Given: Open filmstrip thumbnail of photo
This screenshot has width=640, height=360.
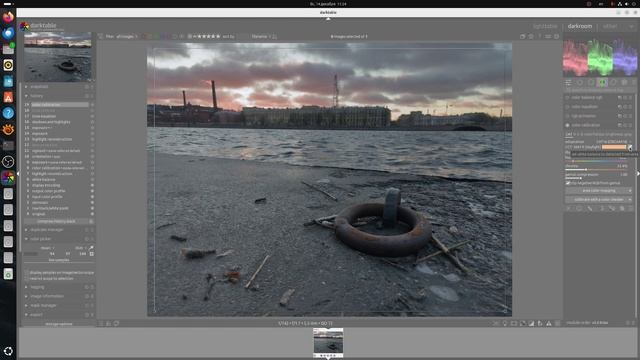Looking at the screenshot, I should 328,342.
